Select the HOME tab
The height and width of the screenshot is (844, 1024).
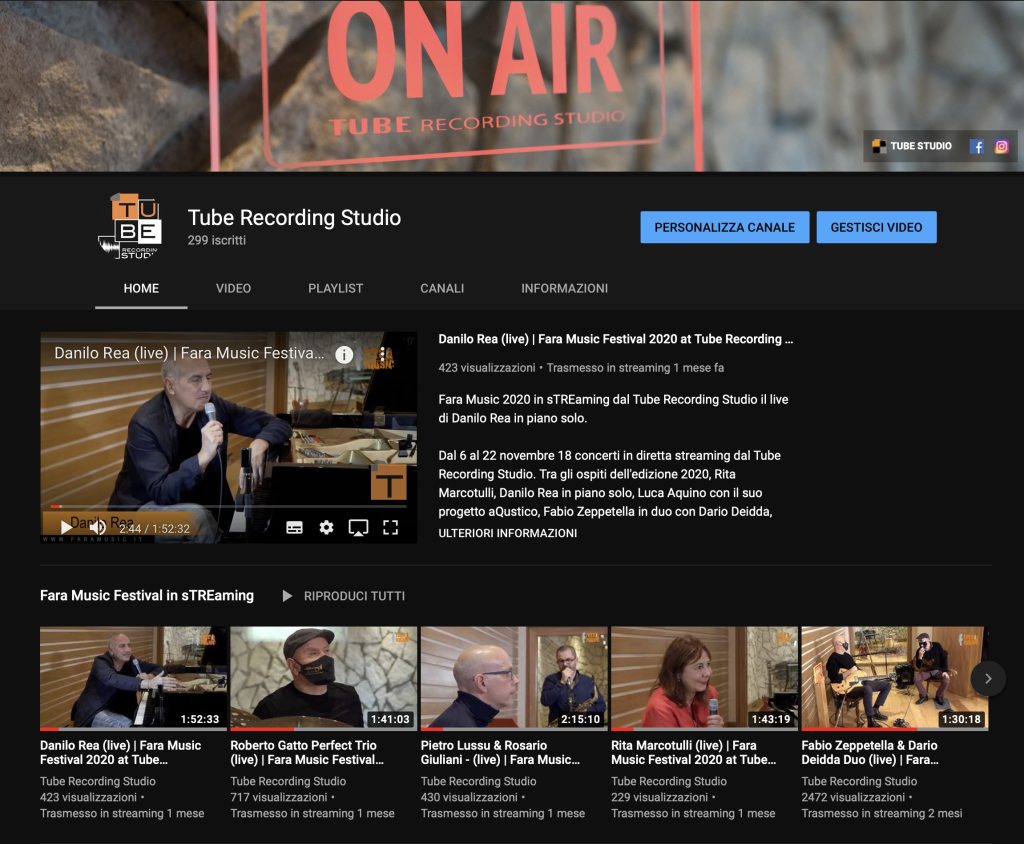(141, 288)
